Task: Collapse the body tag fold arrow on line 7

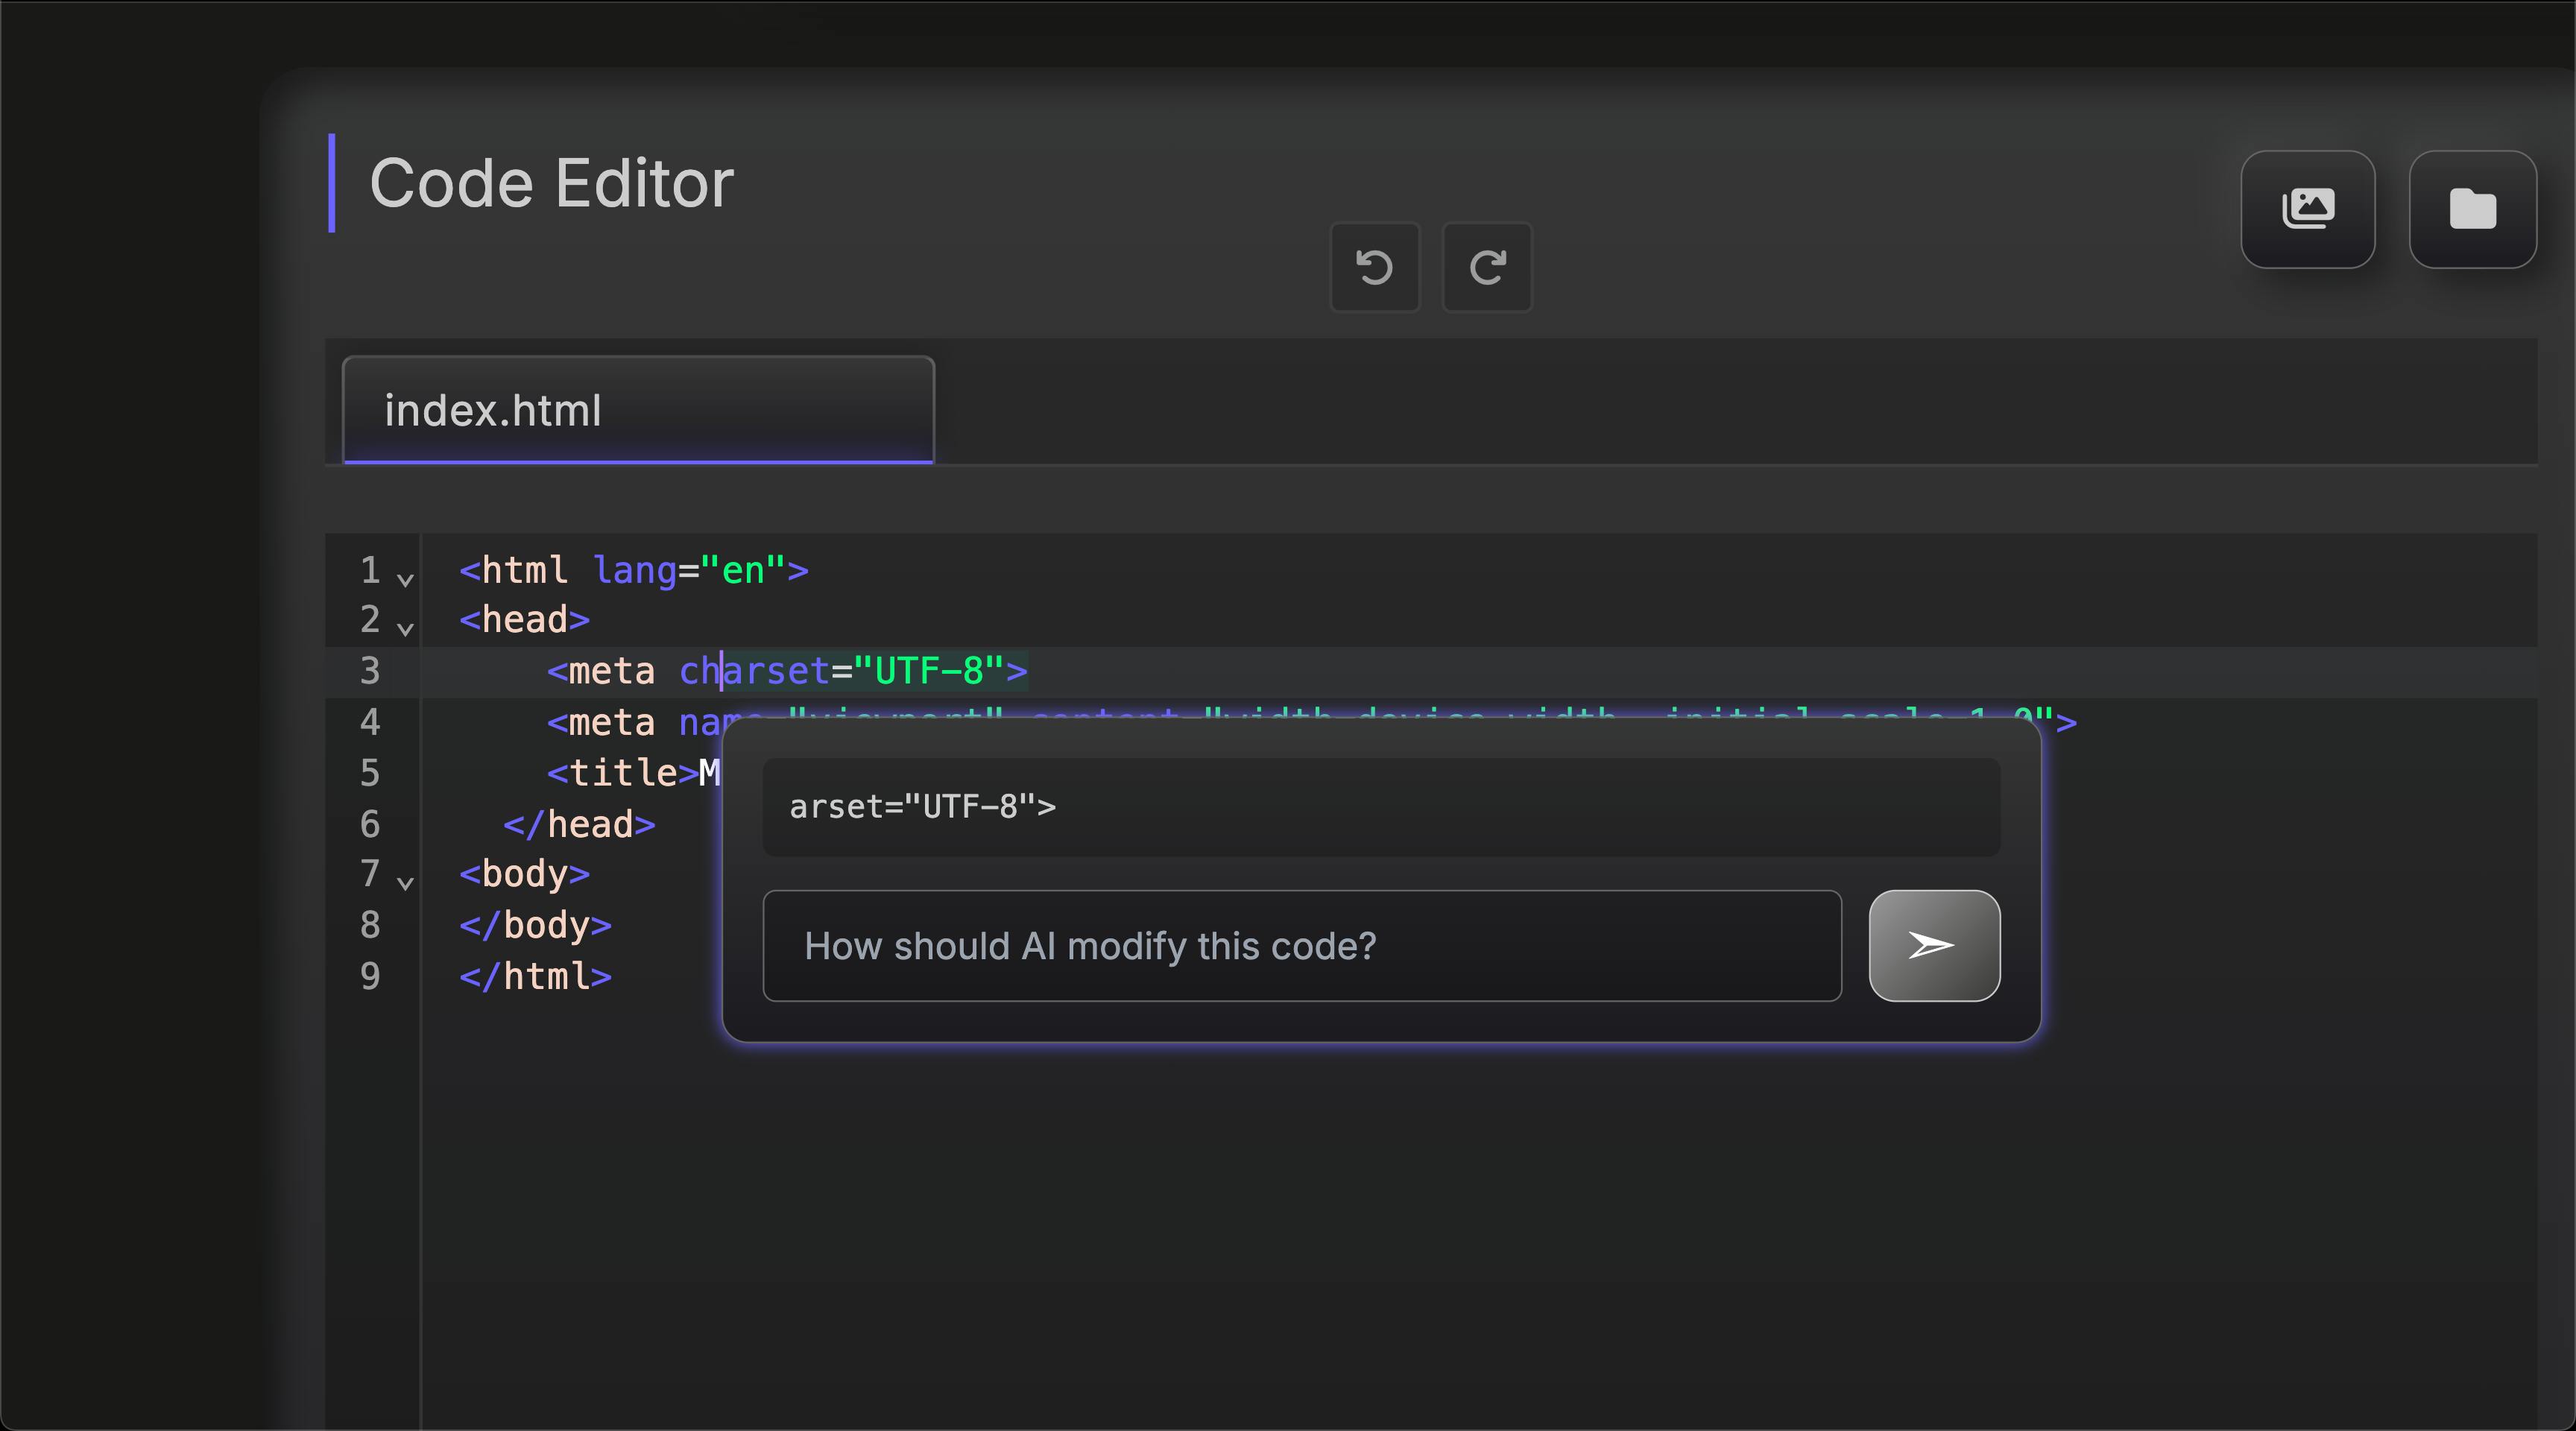Action: pos(405,882)
